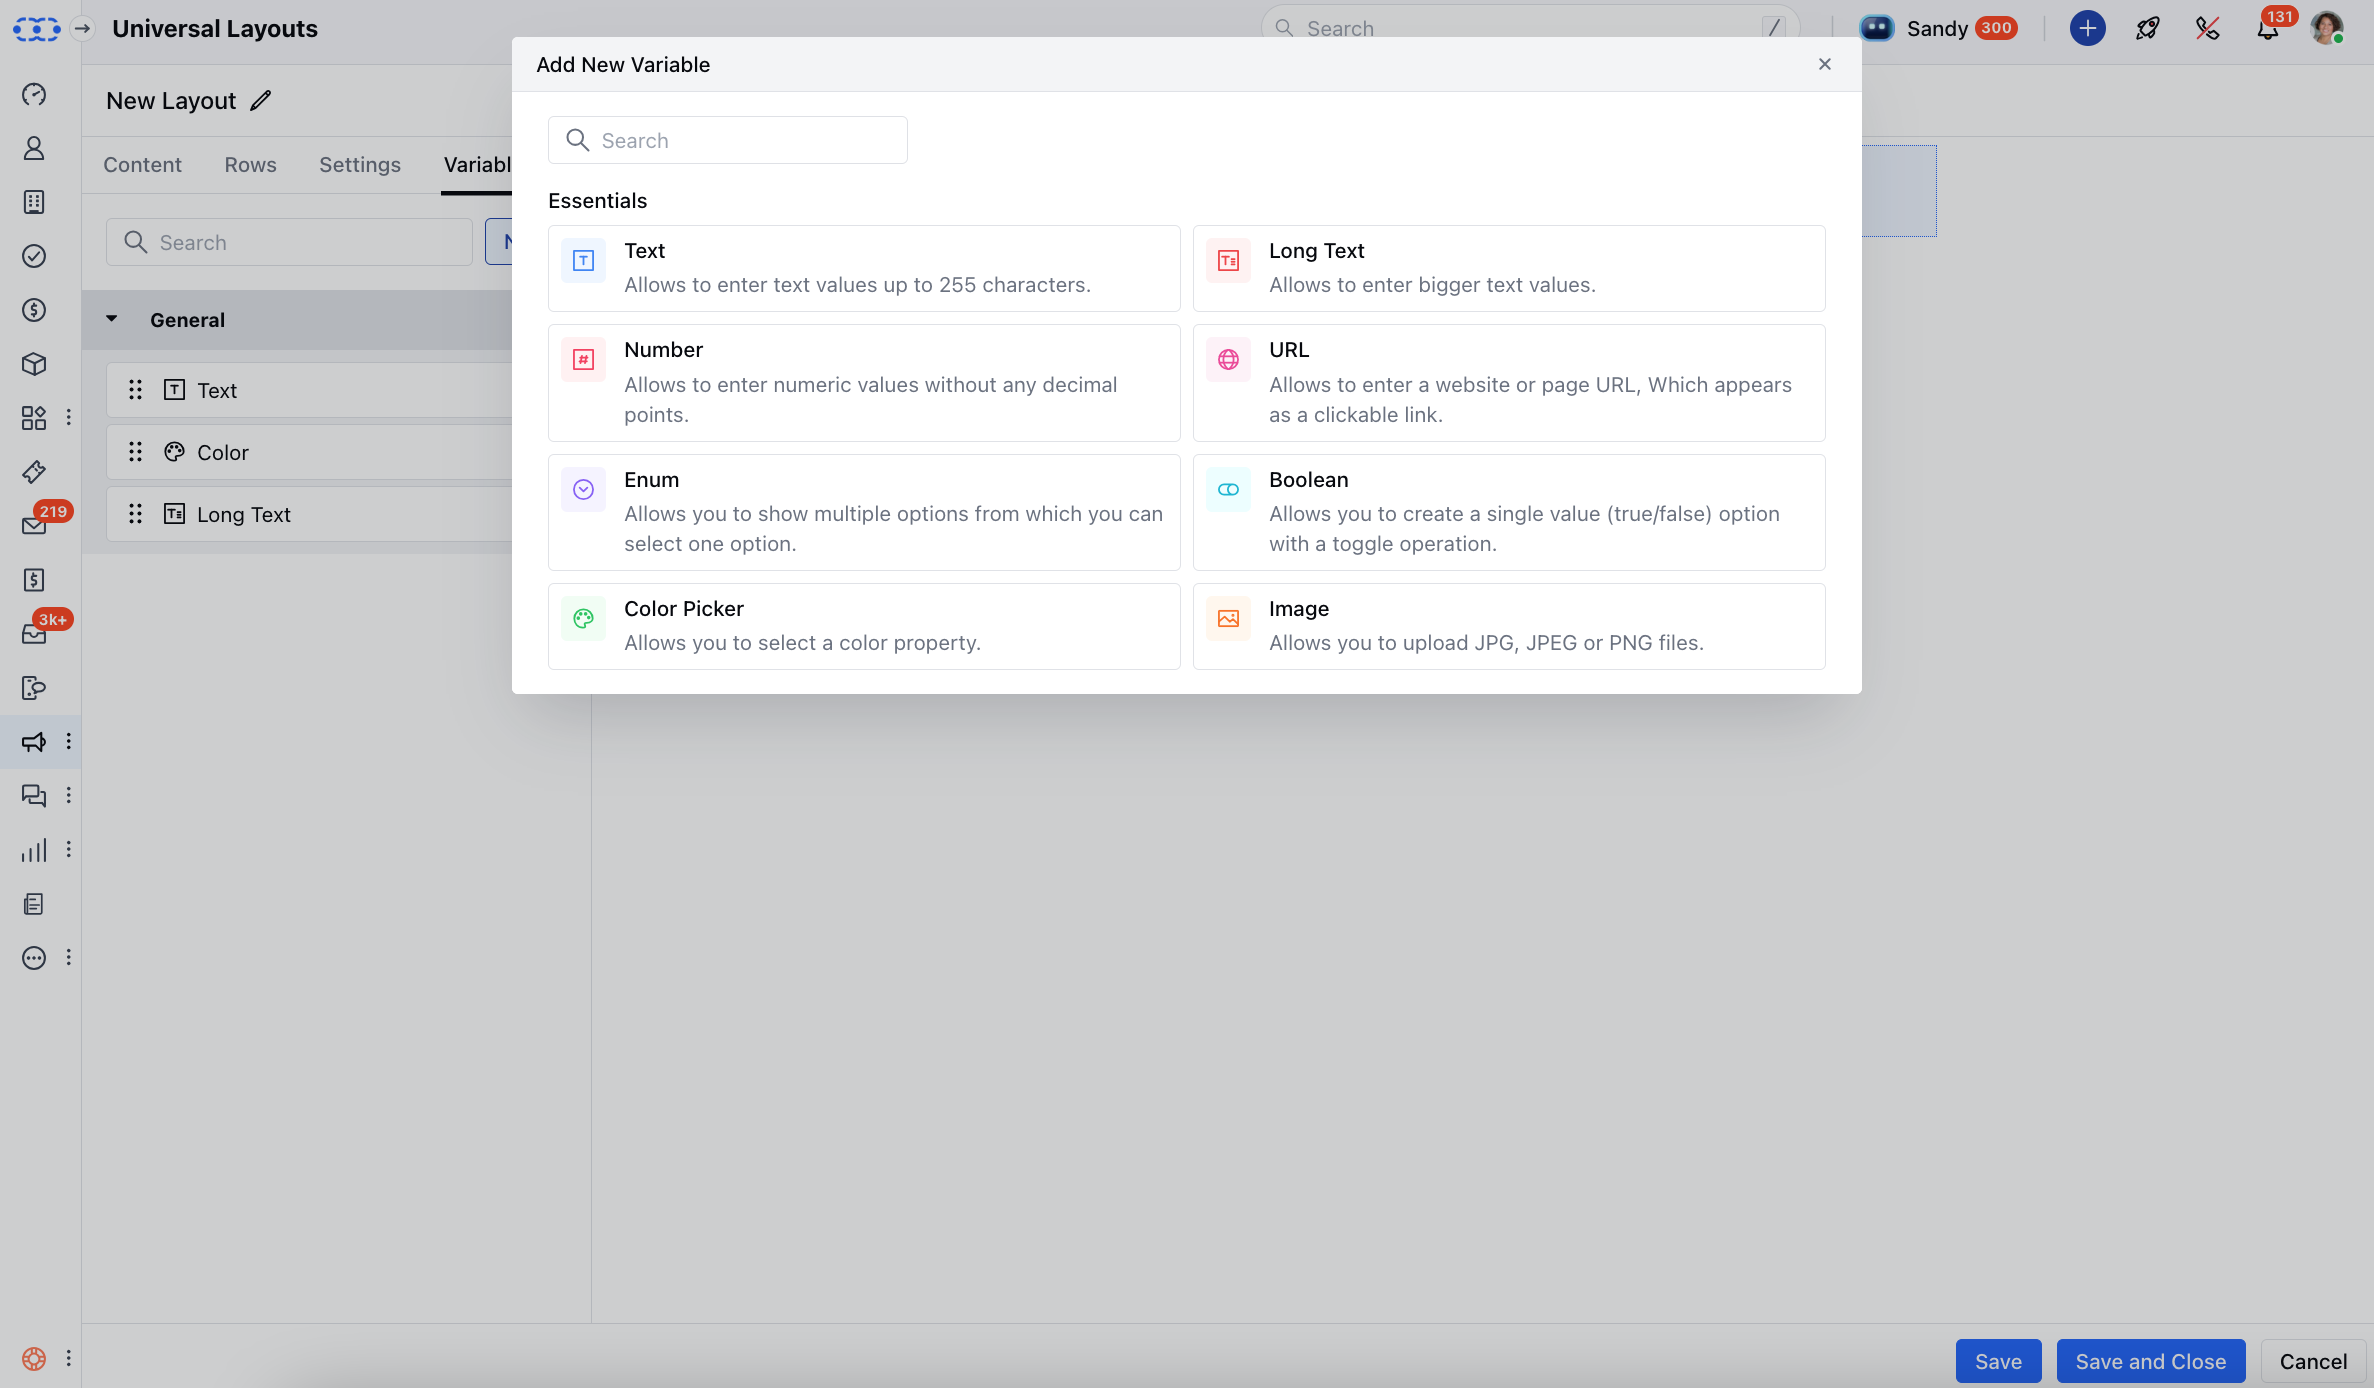This screenshot has width=2374, height=1388.
Task: Choose the Boolean variable type
Action: tap(1508, 512)
